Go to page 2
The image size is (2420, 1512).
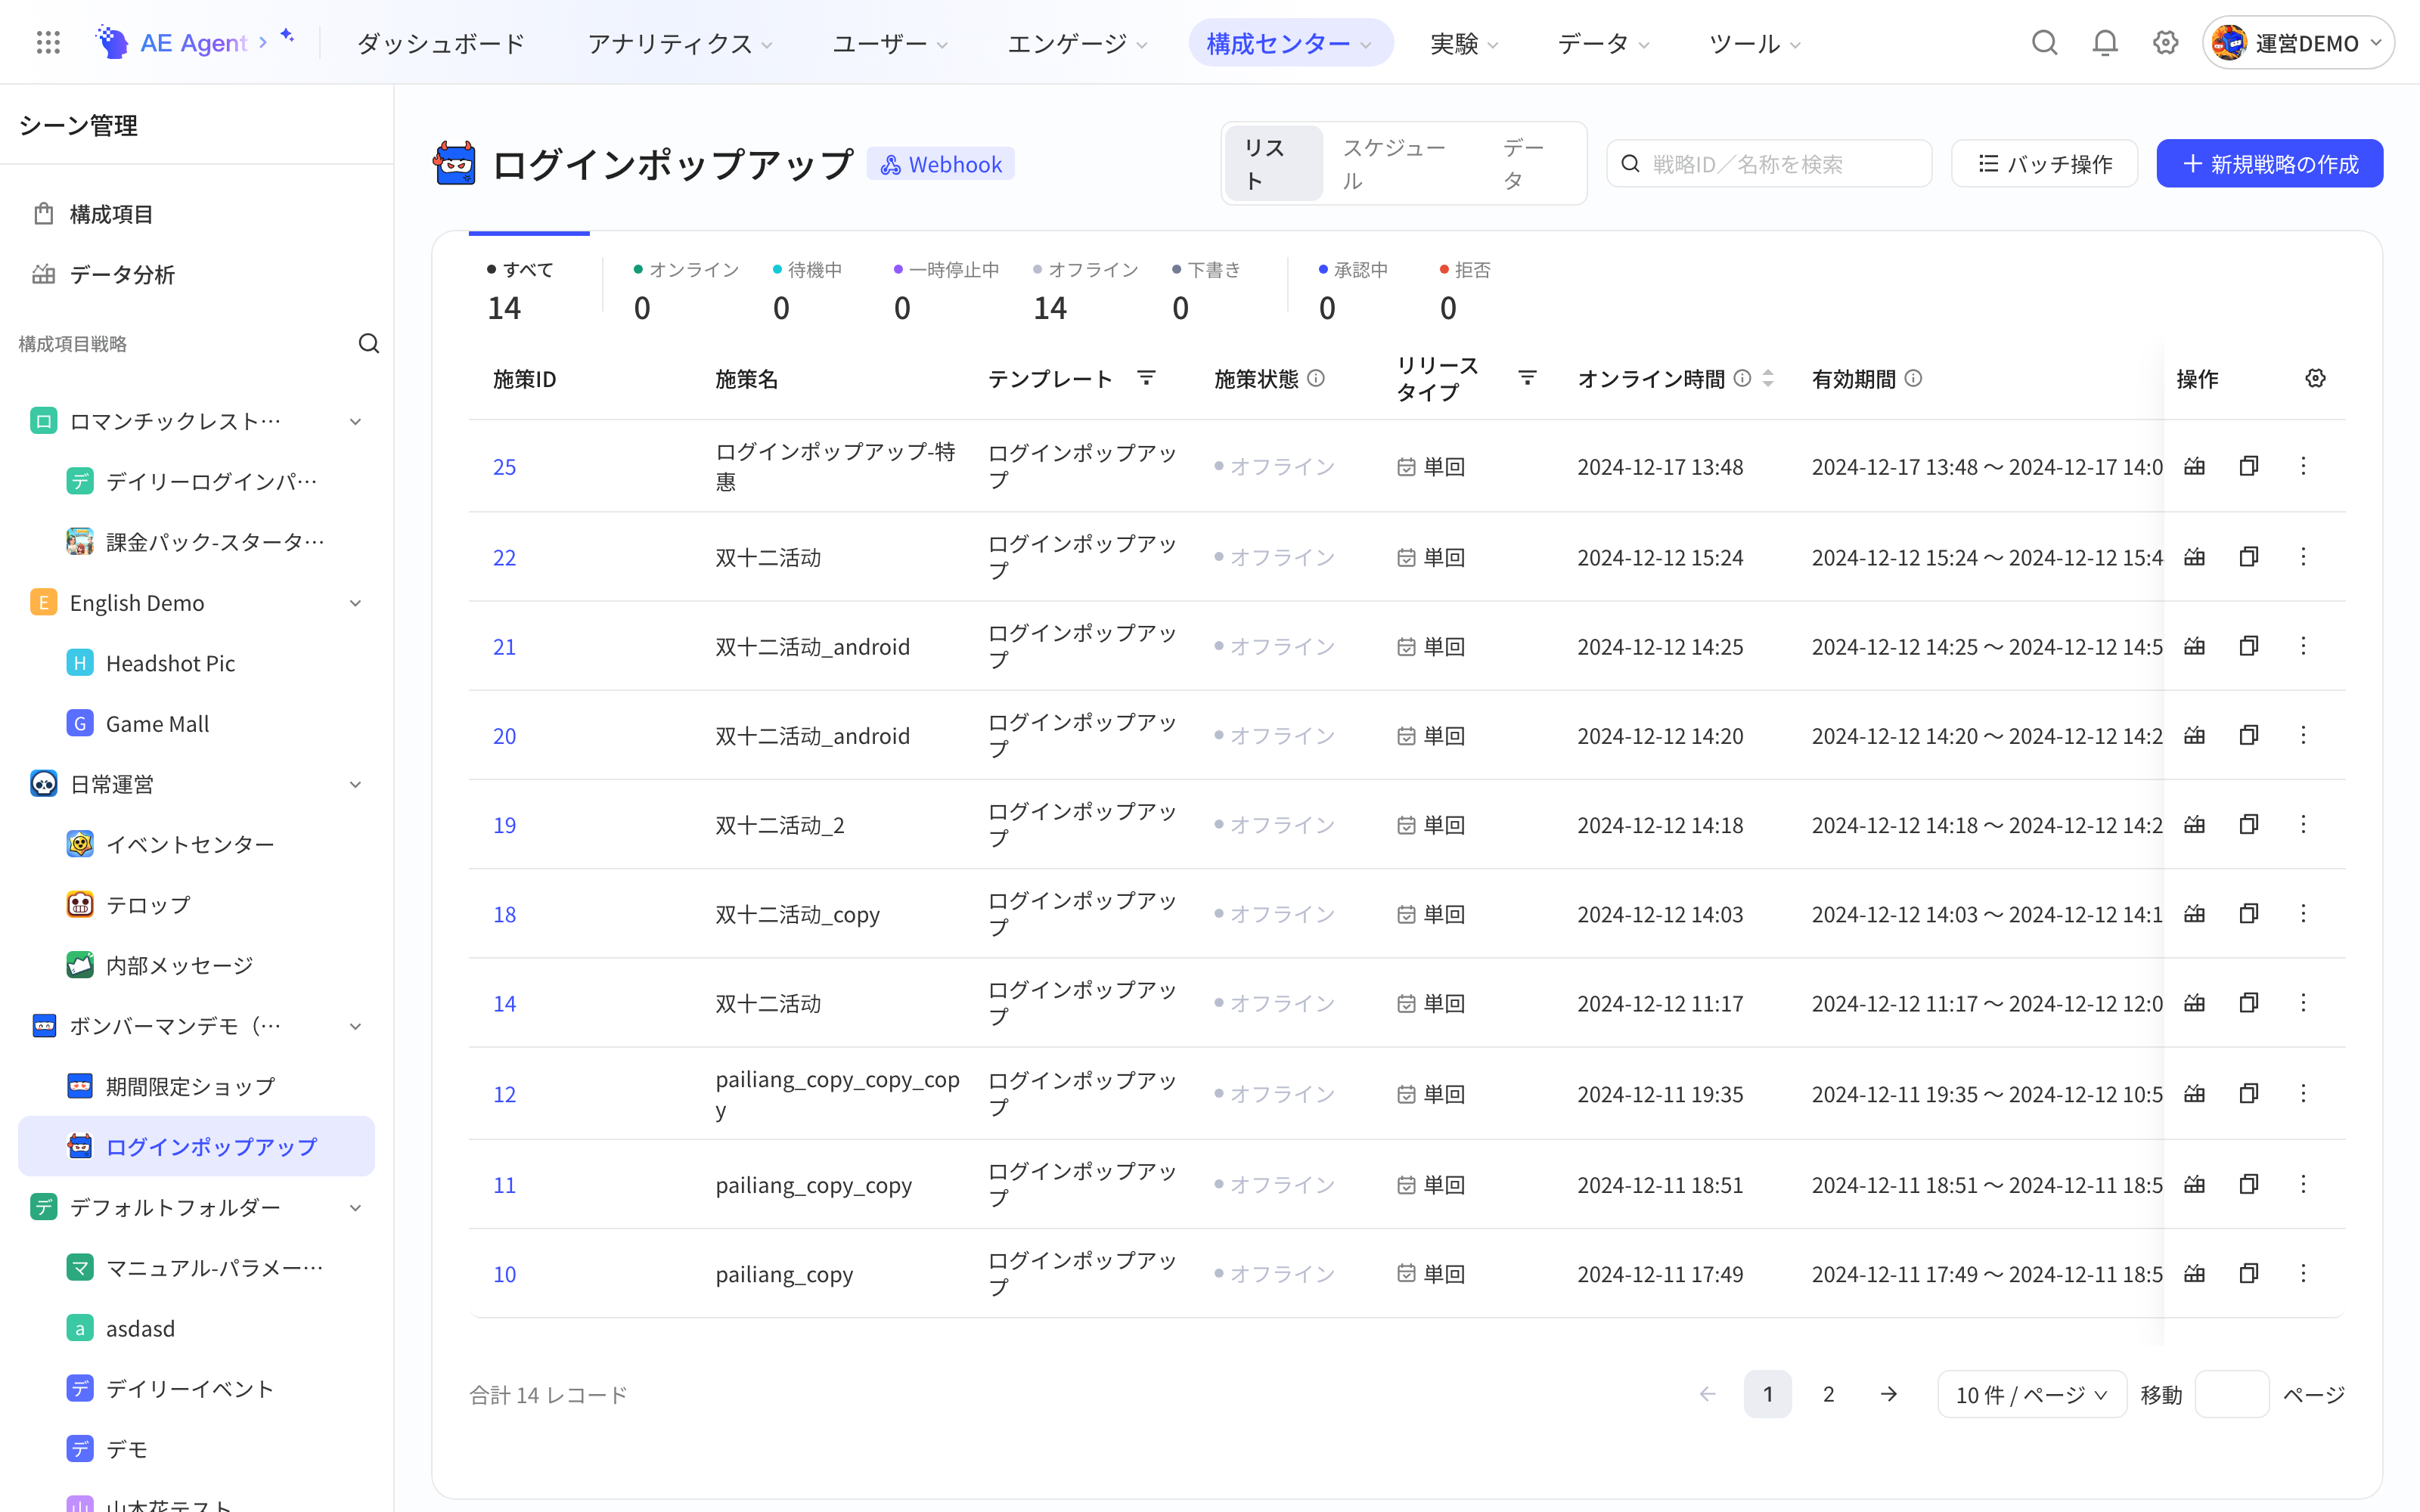(x=1828, y=1394)
